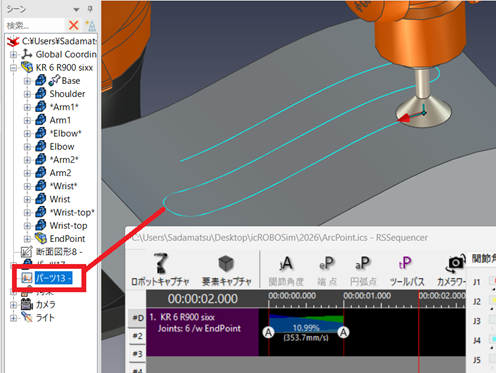496x373 pixels.
Task: Click the 円弧点 aP tool
Action: (363, 271)
